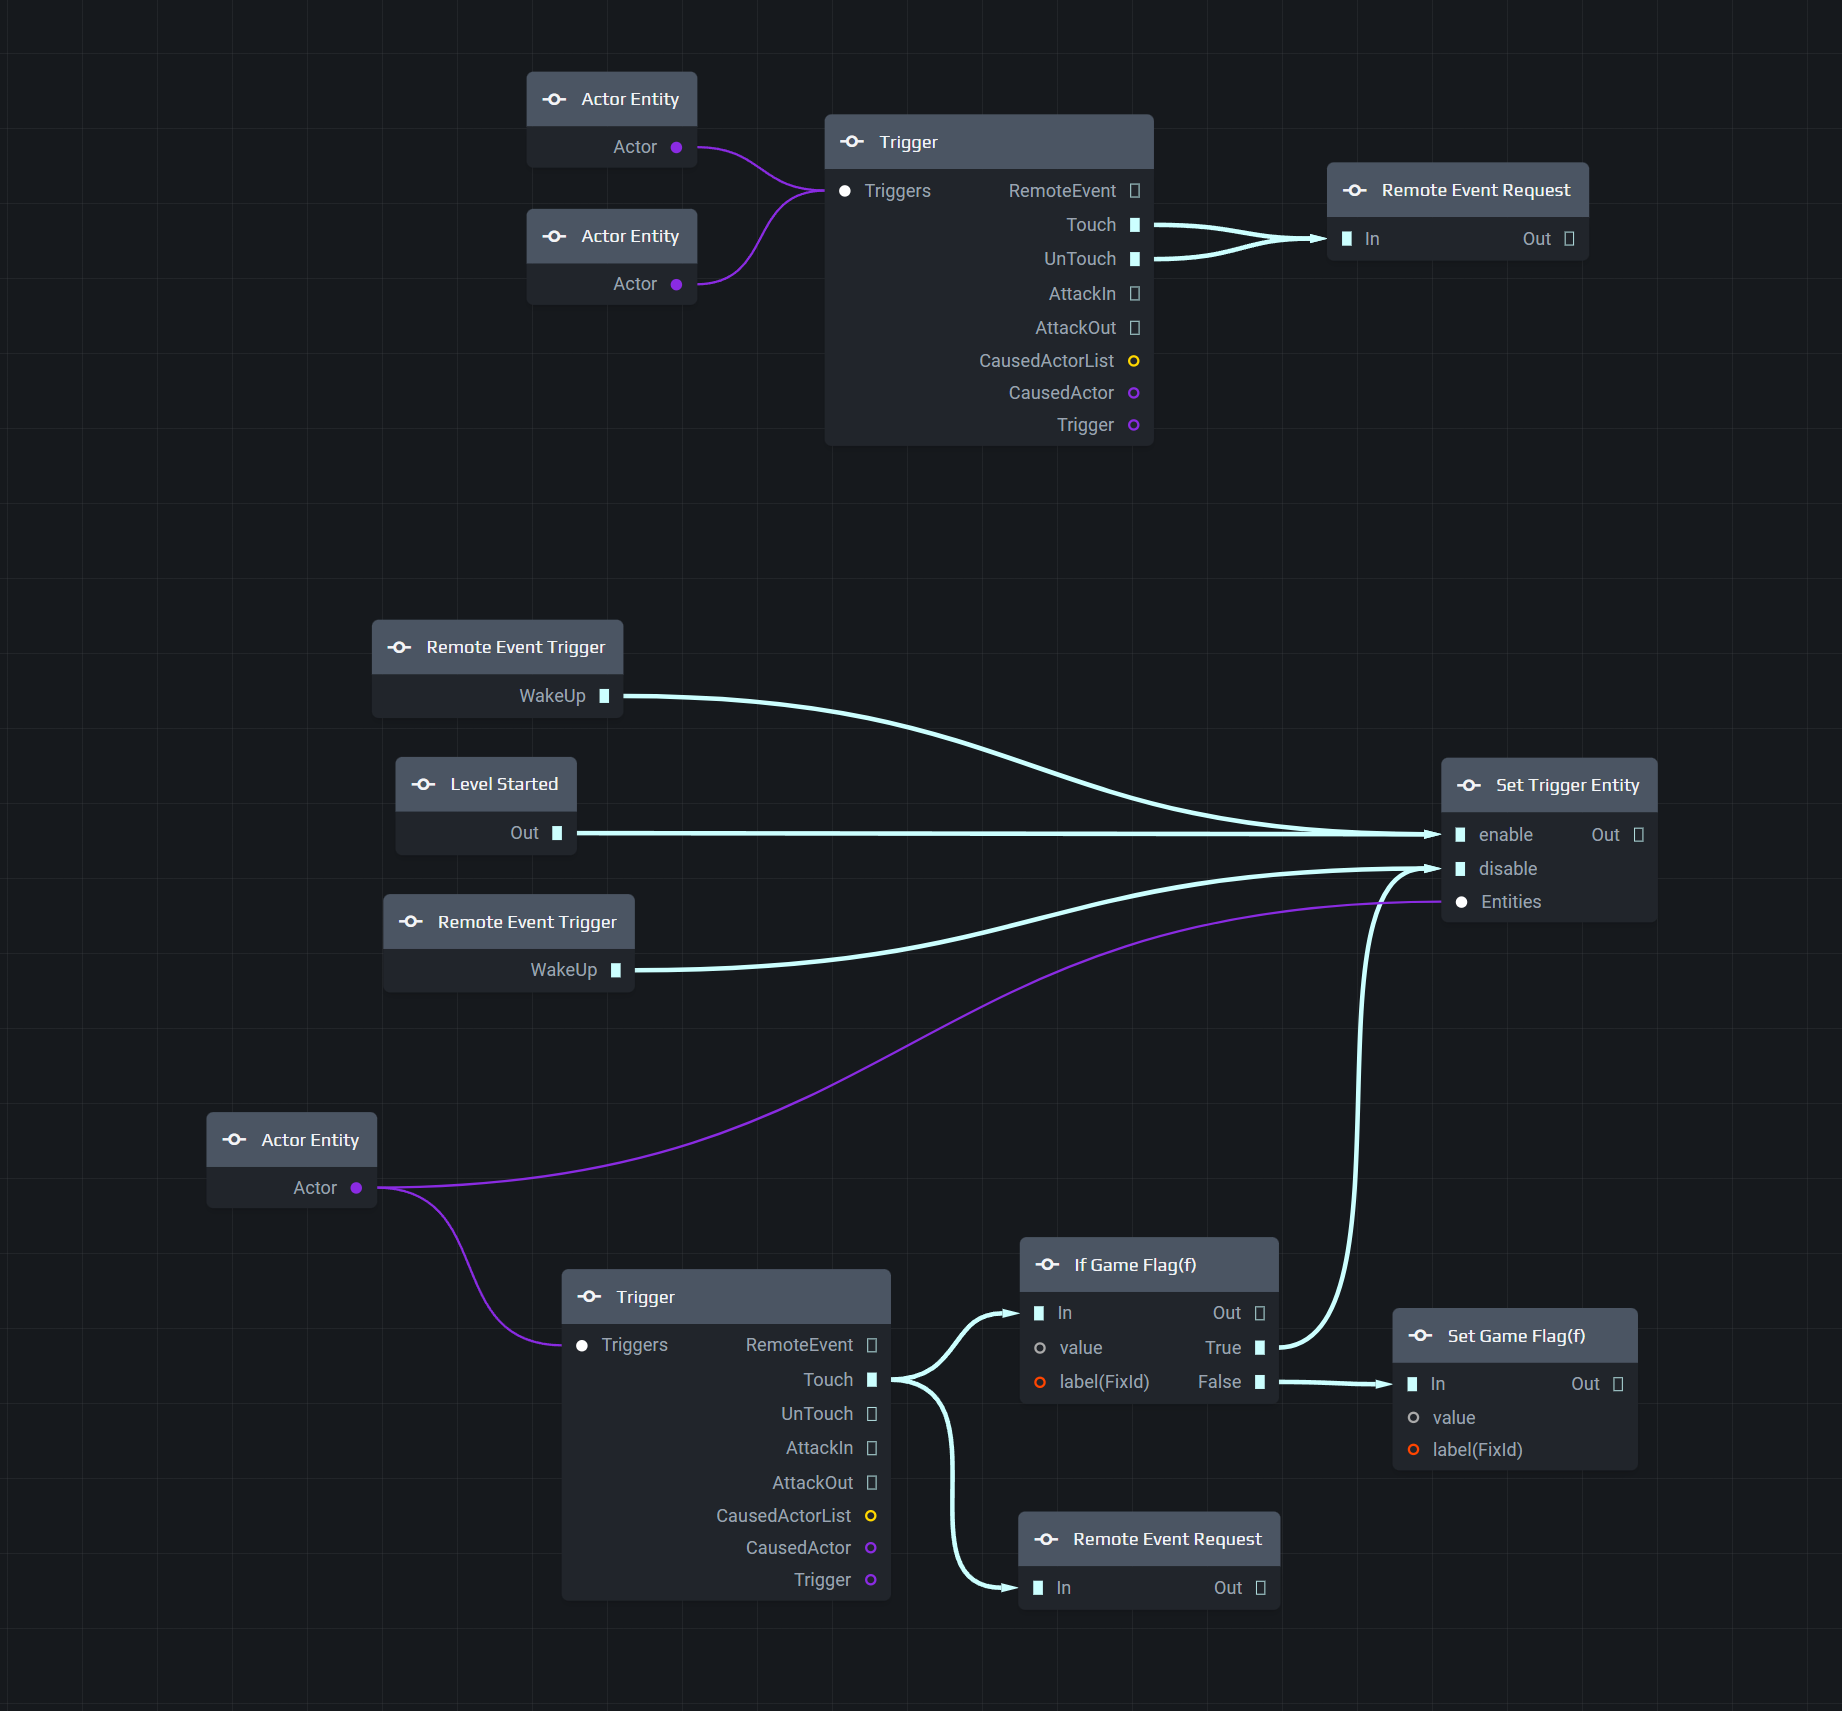Click Out pin on Set Trigger Entity node
Screen dimensions: 1842x1711
click(x=1639, y=835)
